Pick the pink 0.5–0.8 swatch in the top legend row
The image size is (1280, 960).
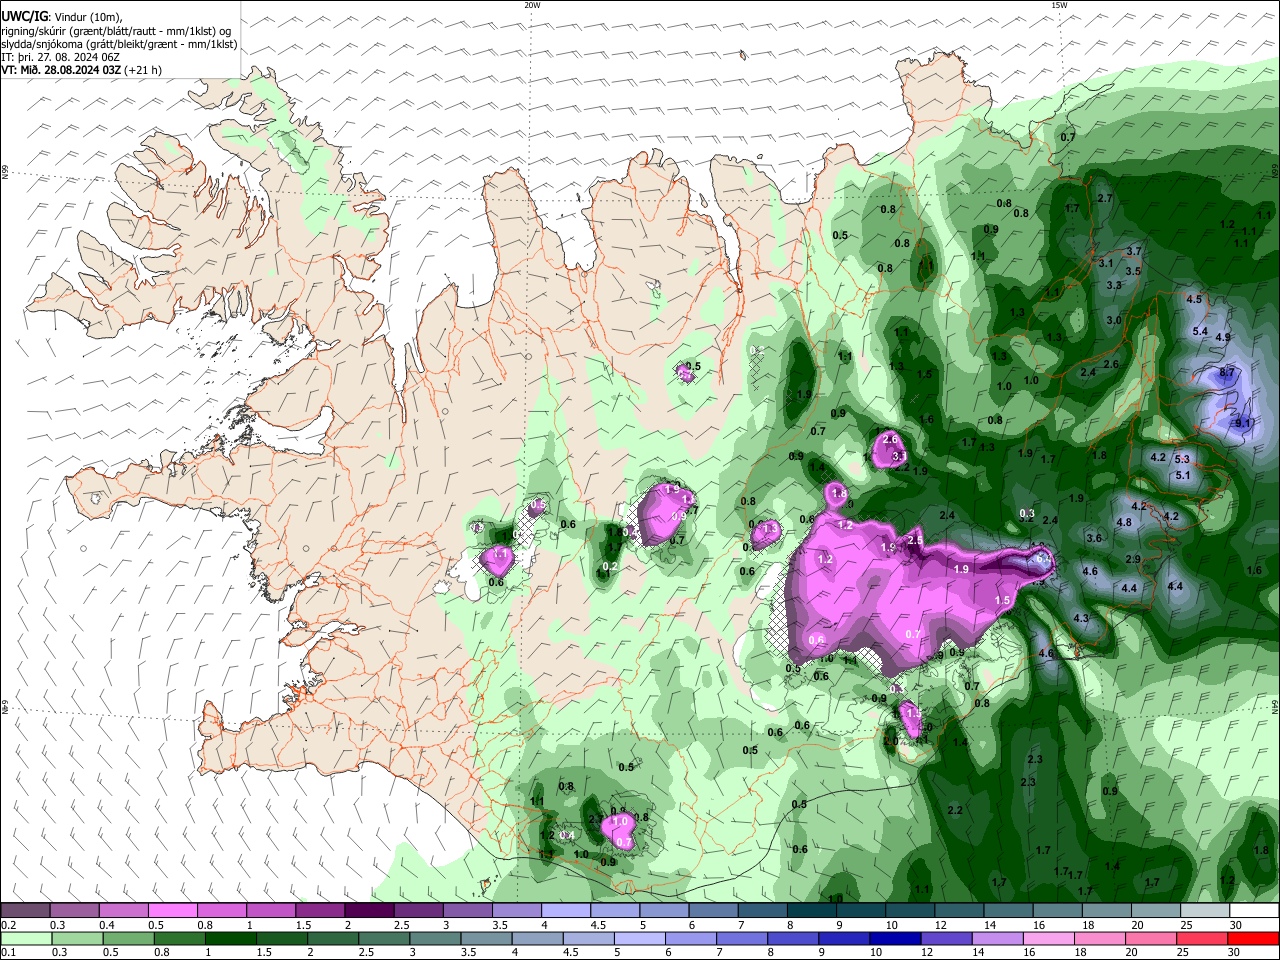(172, 911)
